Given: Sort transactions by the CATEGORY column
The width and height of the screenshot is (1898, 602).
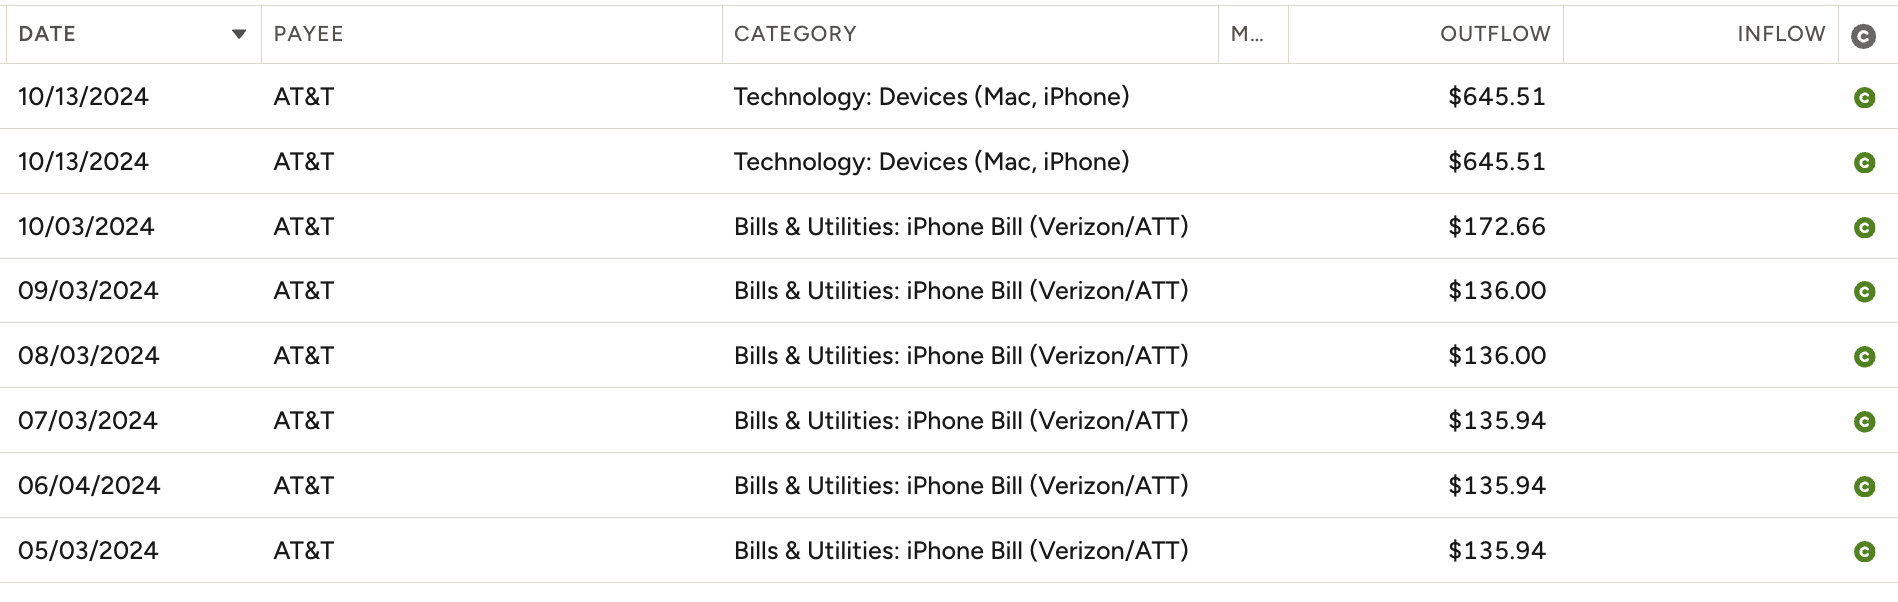Looking at the screenshot, I should point(795,33).
